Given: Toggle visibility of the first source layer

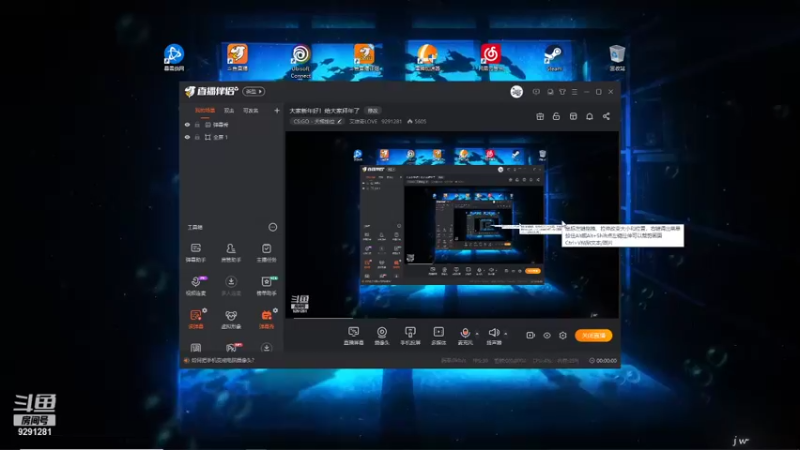Looking at the screenshot, I should 187,124.
